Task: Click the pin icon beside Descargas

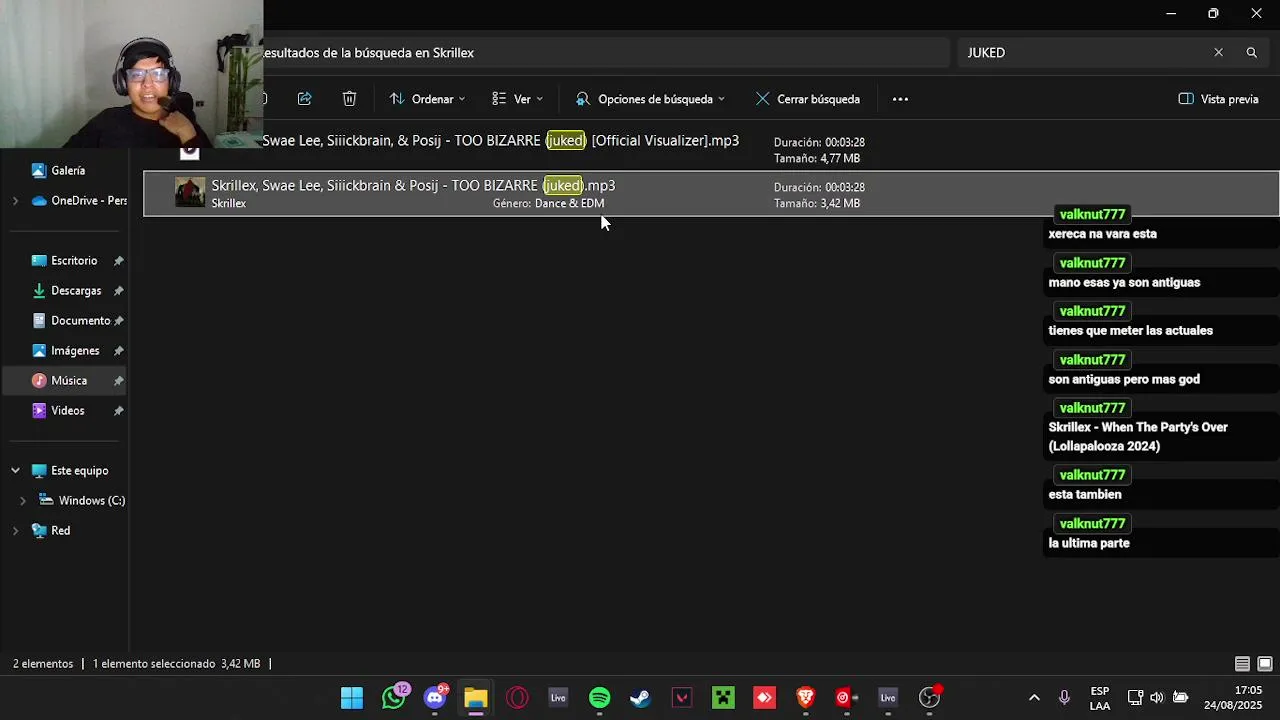Action: click(118, 291)
